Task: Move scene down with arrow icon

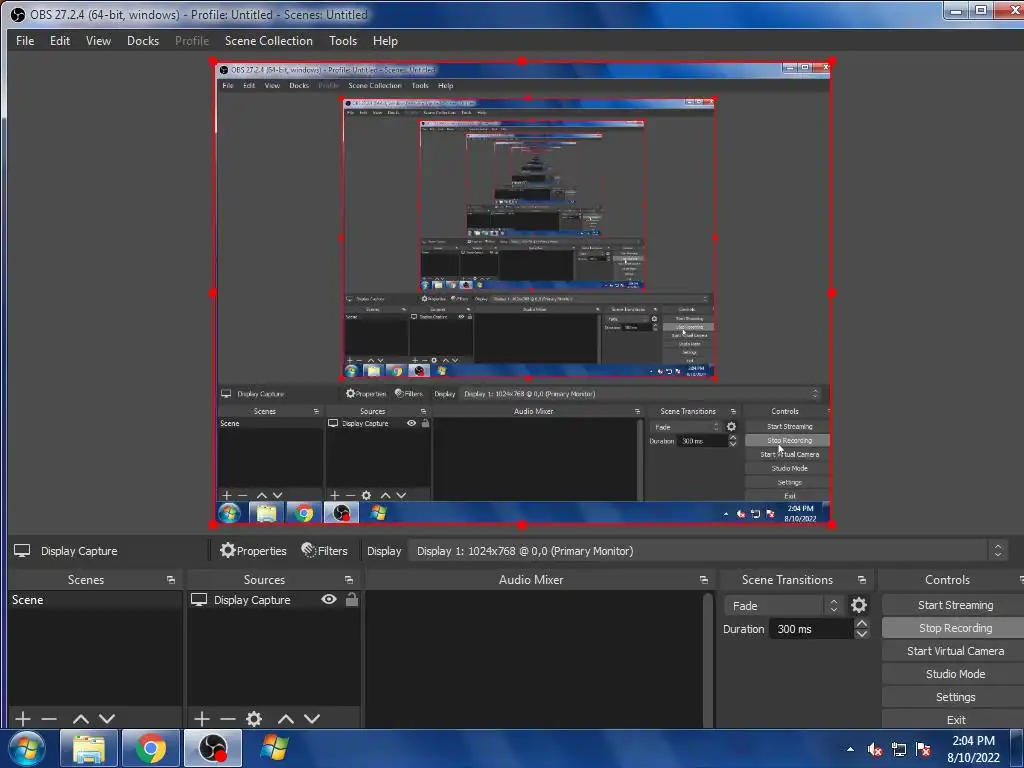Action: [x=107, y=719]
